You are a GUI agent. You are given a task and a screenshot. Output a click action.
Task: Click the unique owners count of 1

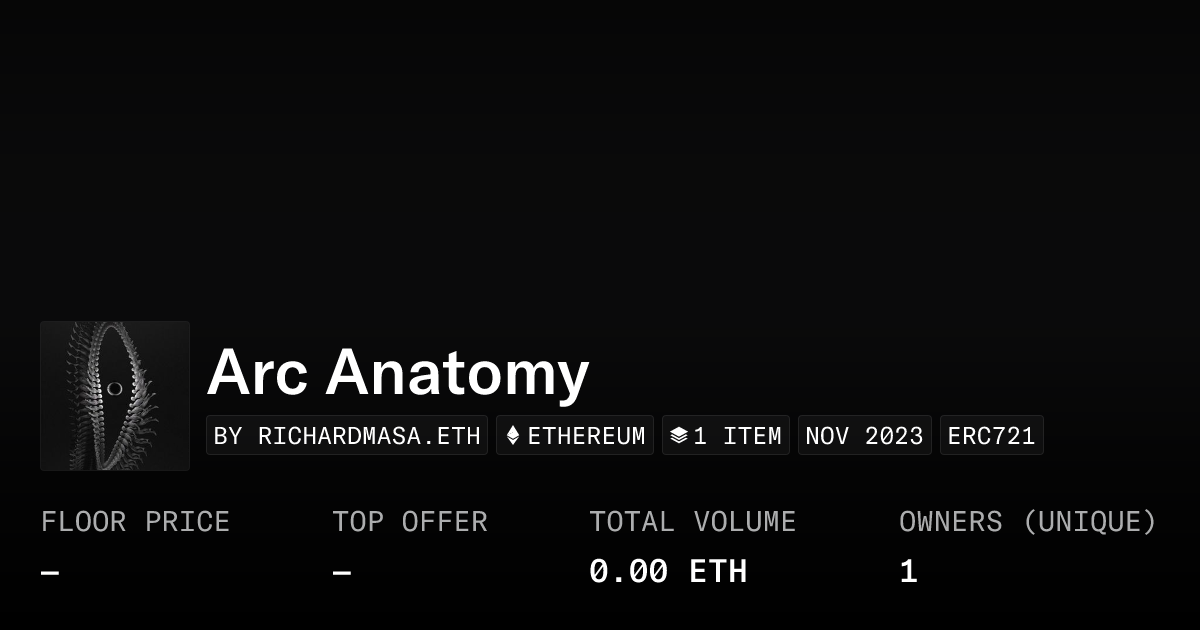(x=908, y=572)
